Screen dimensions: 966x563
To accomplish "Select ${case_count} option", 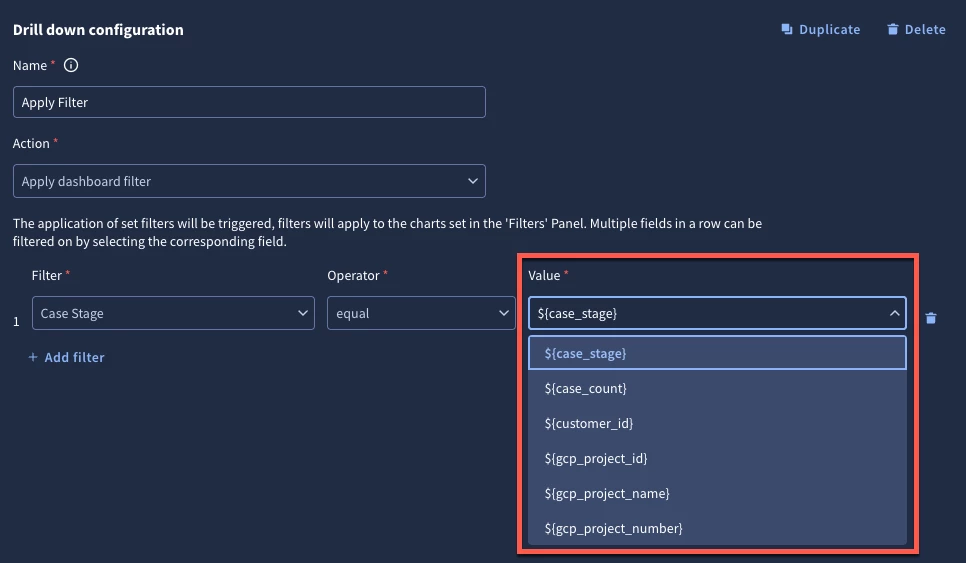I will tap(717, 388).
